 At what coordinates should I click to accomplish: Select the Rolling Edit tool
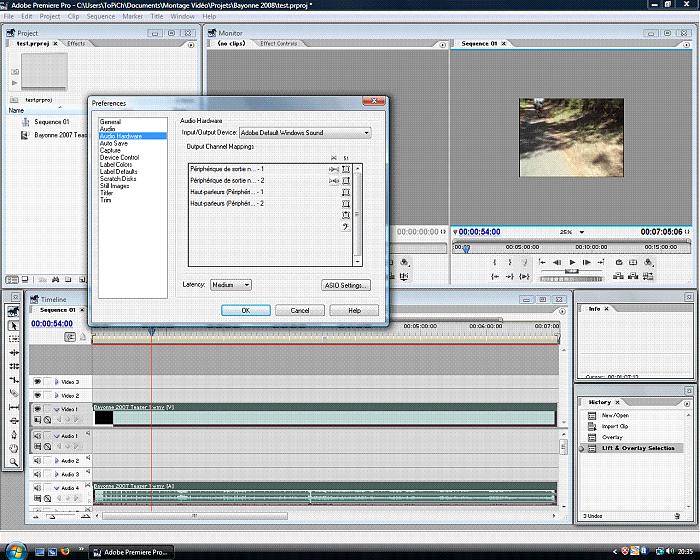(x=13, y=366)
